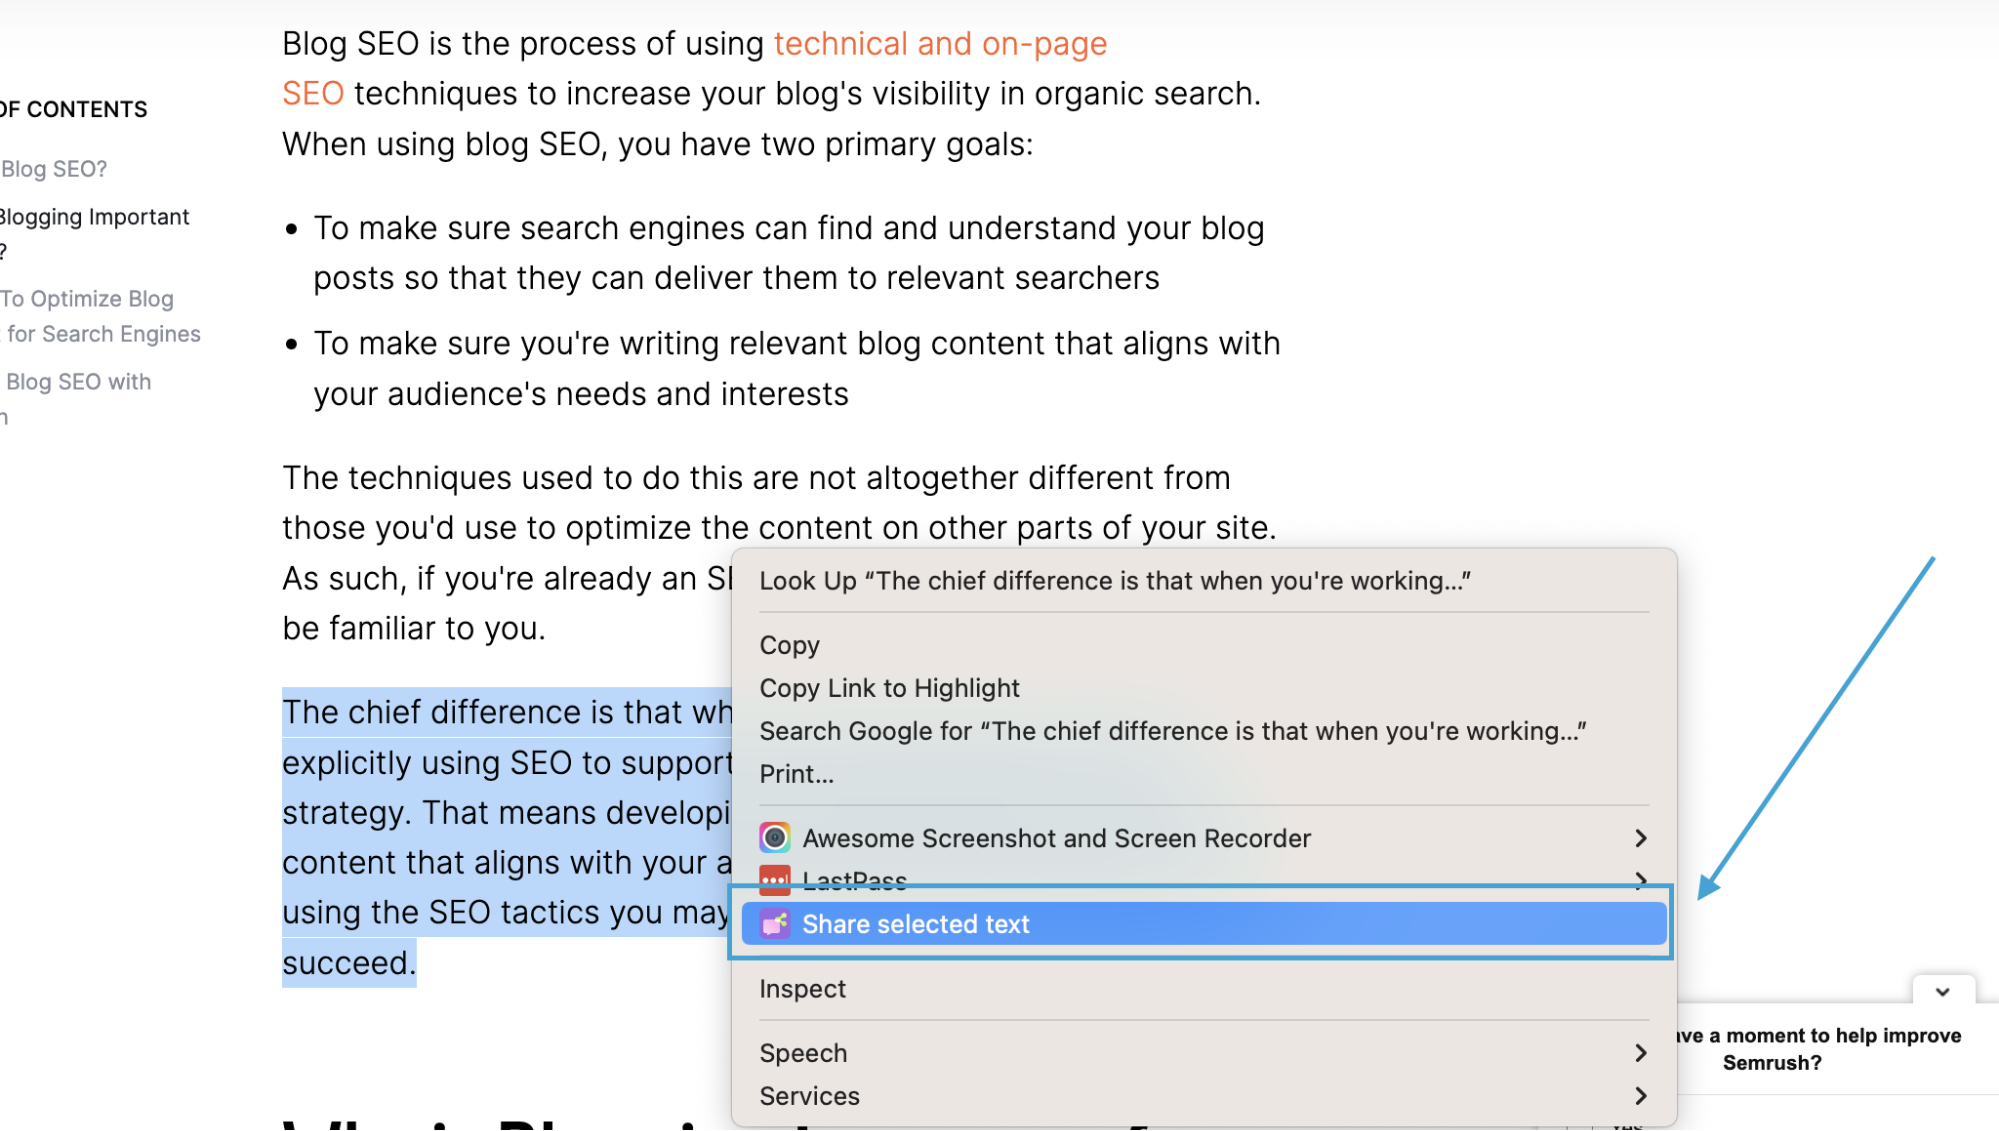
Task: Expand the Speech submenu
Action: [1640, 1052]
